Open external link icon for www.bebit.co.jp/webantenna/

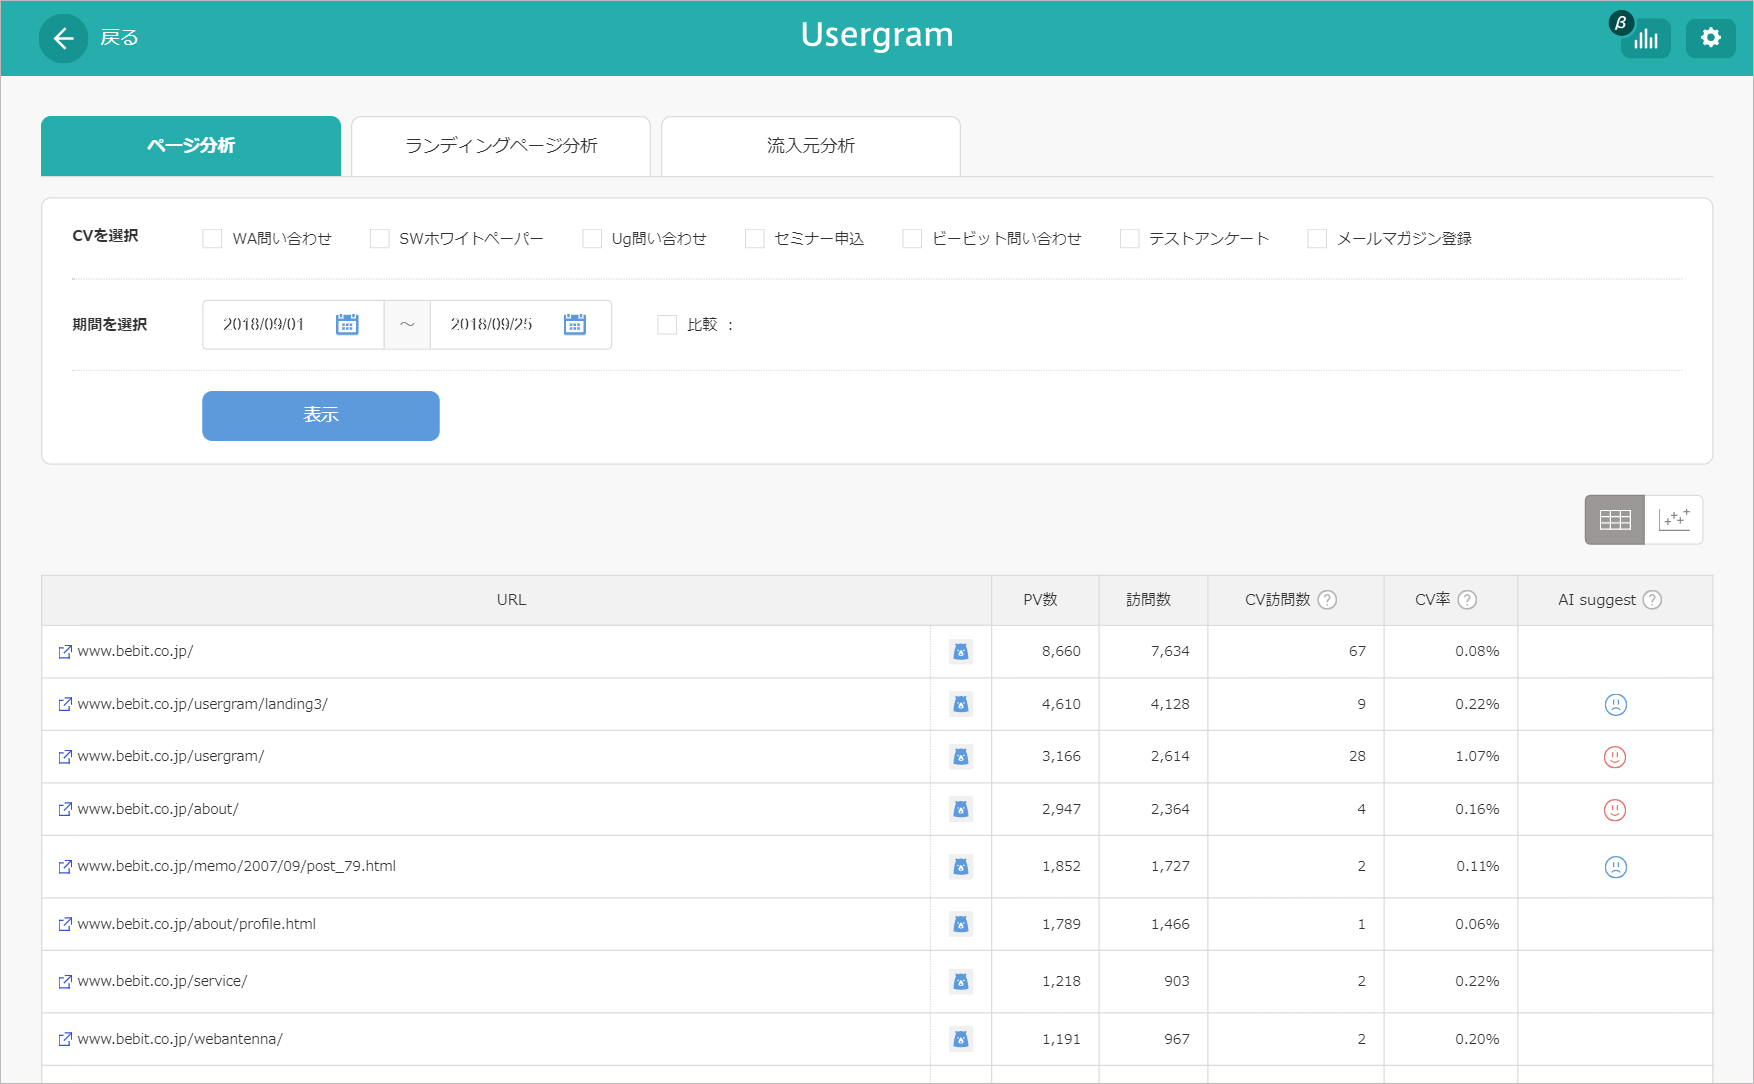[65, 1039]
